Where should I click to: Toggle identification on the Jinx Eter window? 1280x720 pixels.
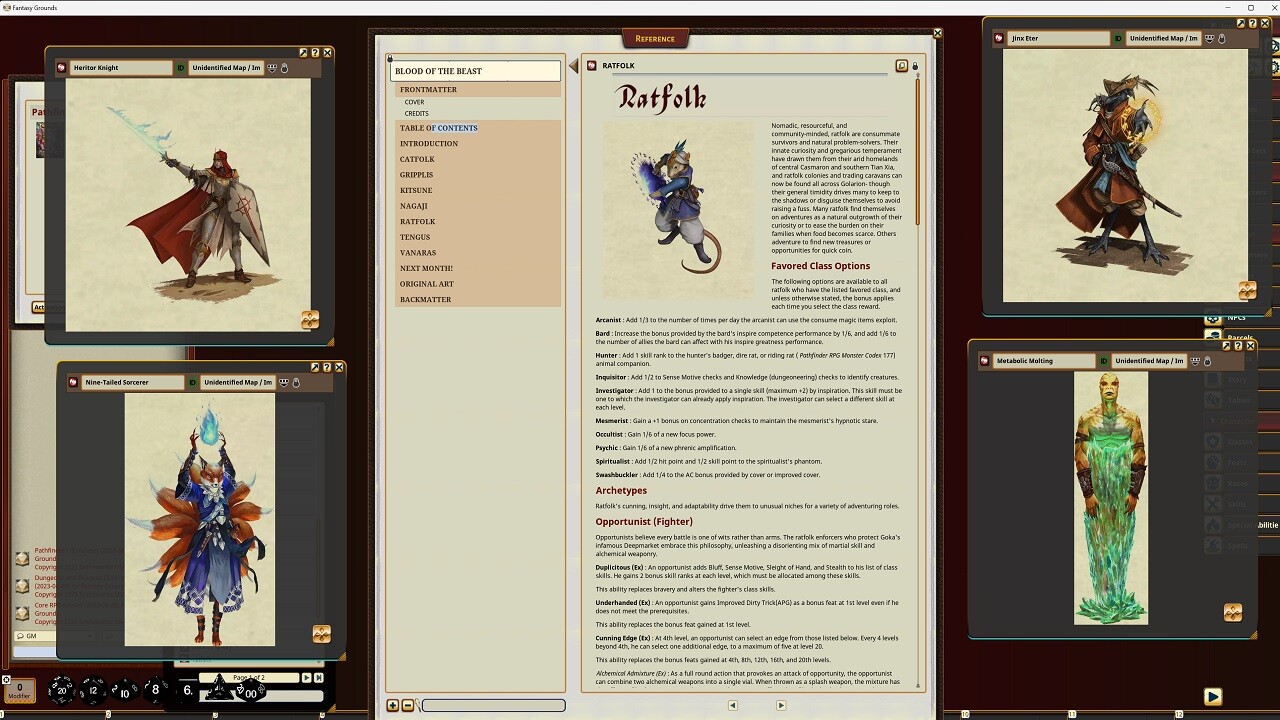[x=1118, y=39]
